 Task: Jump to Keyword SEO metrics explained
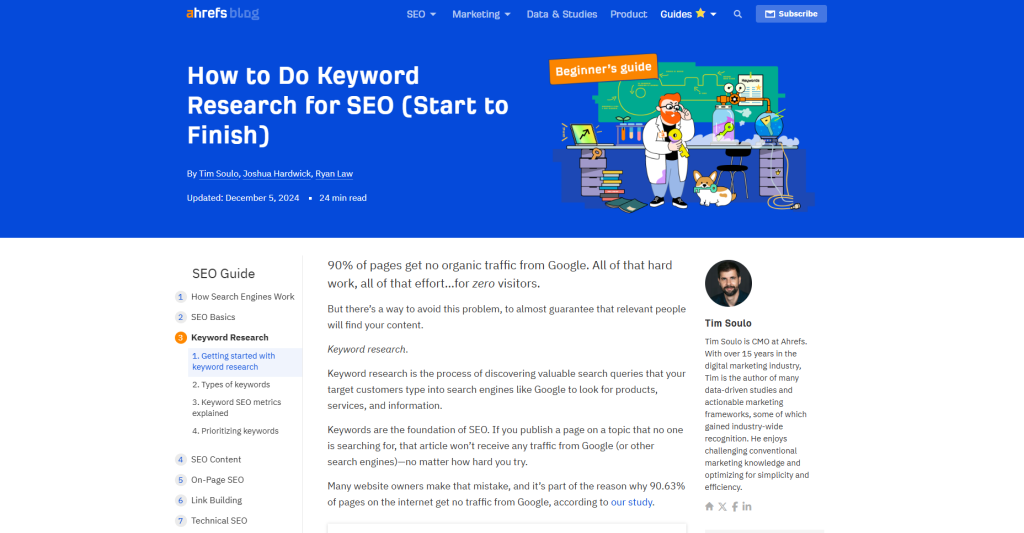pos(236,408)
